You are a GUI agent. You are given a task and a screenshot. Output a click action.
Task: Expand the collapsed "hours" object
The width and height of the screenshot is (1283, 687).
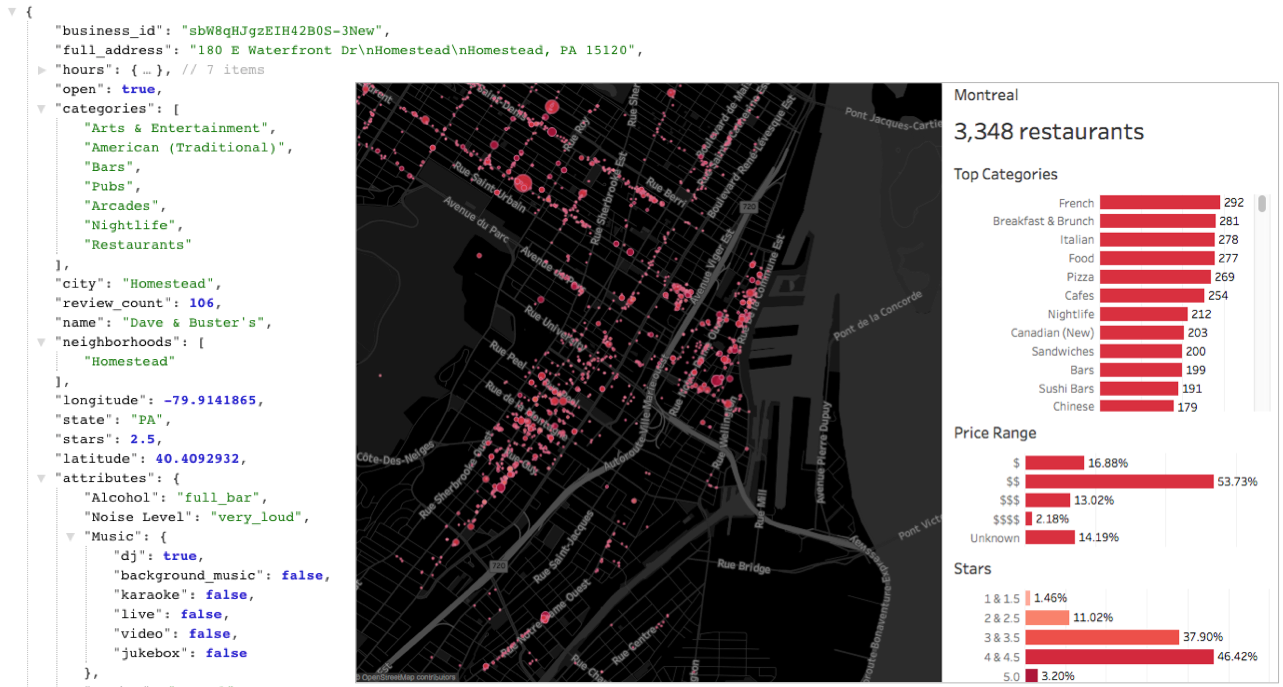(42, 70)
